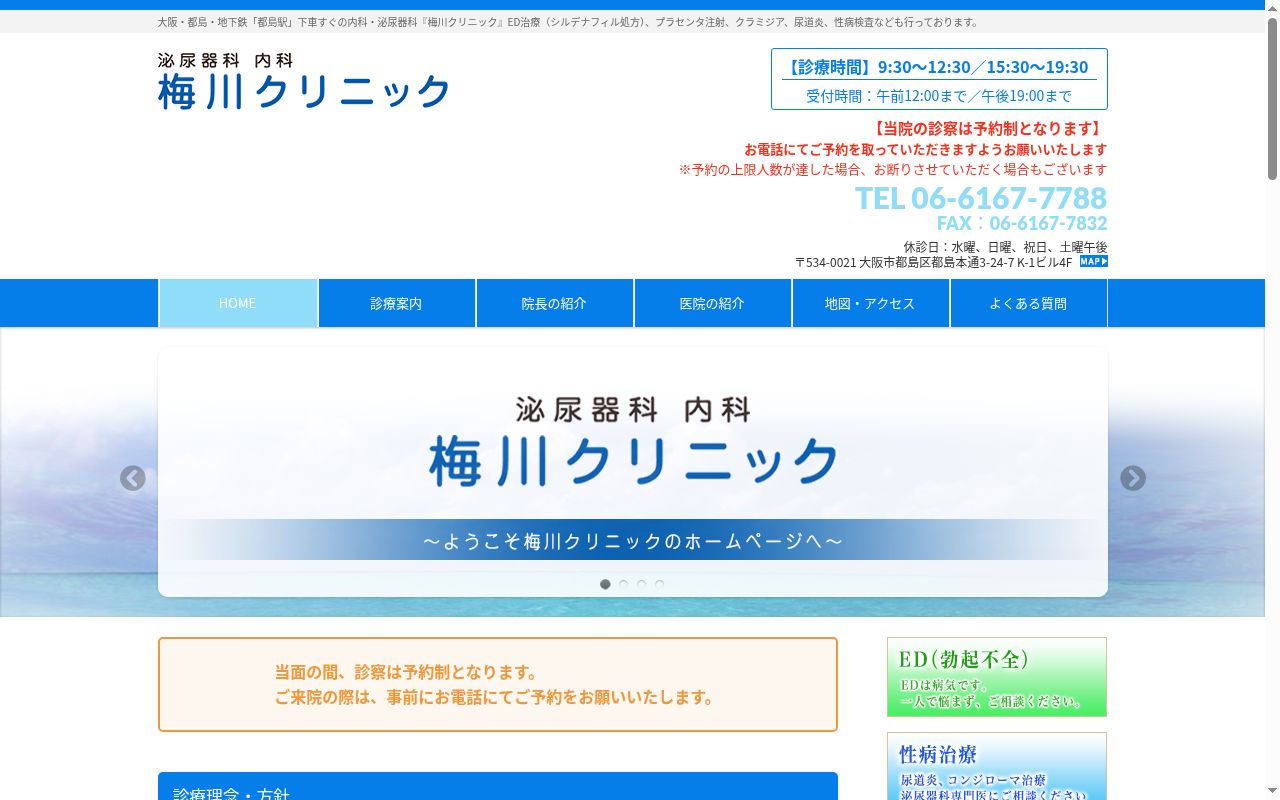The width and height of the screenshot is (1280, 800).
Task: Click the 休診日 closed days text
Action: coord(1005,246)
